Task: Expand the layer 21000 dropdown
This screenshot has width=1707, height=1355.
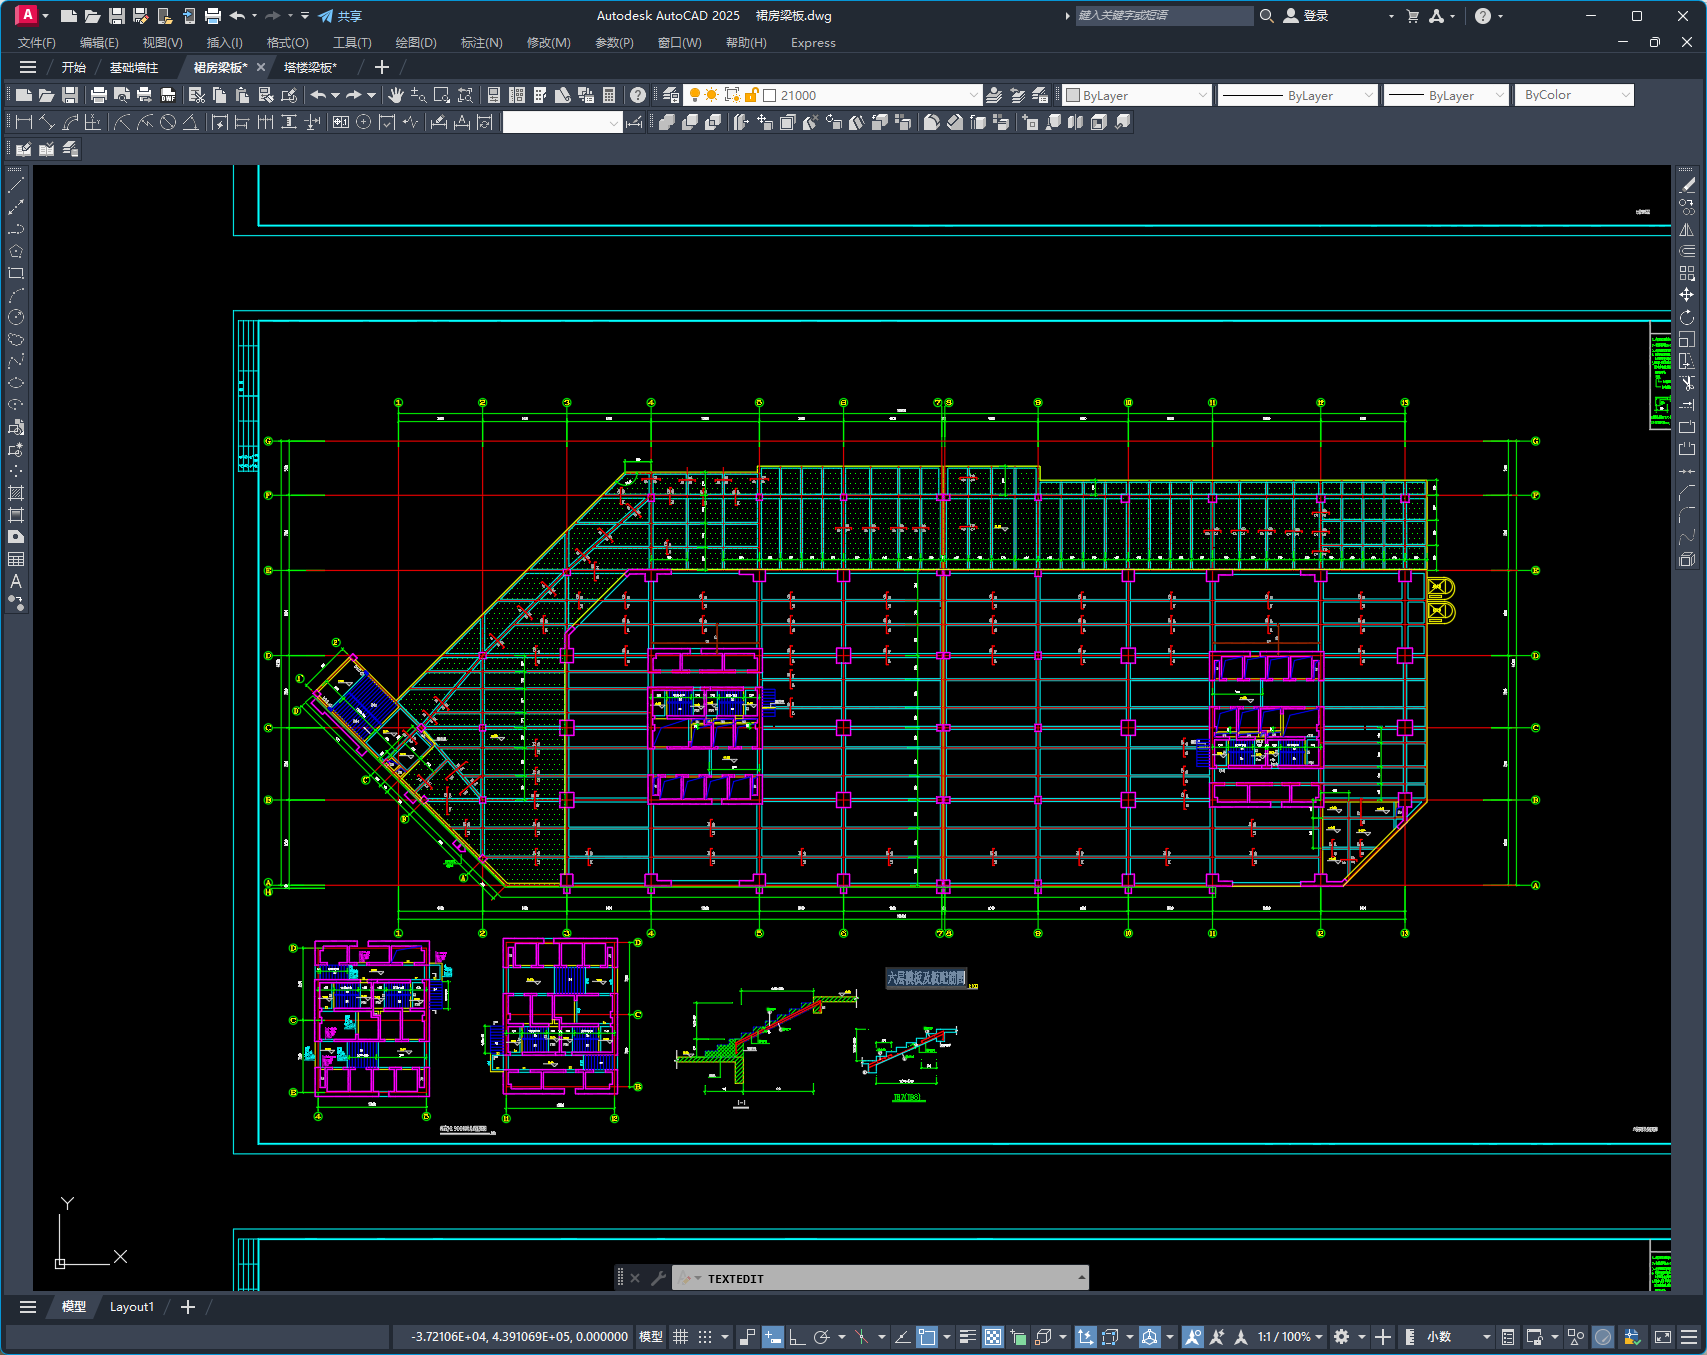Action: [x=973, y=95]
